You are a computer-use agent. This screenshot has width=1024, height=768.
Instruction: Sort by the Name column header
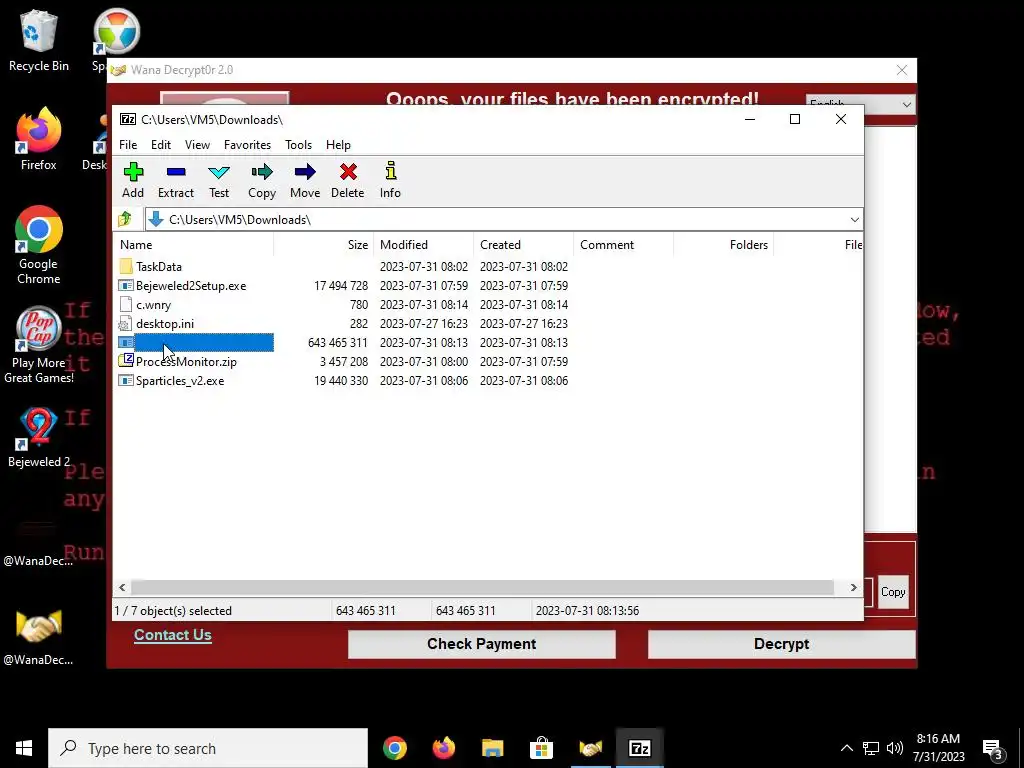point(195,245)
